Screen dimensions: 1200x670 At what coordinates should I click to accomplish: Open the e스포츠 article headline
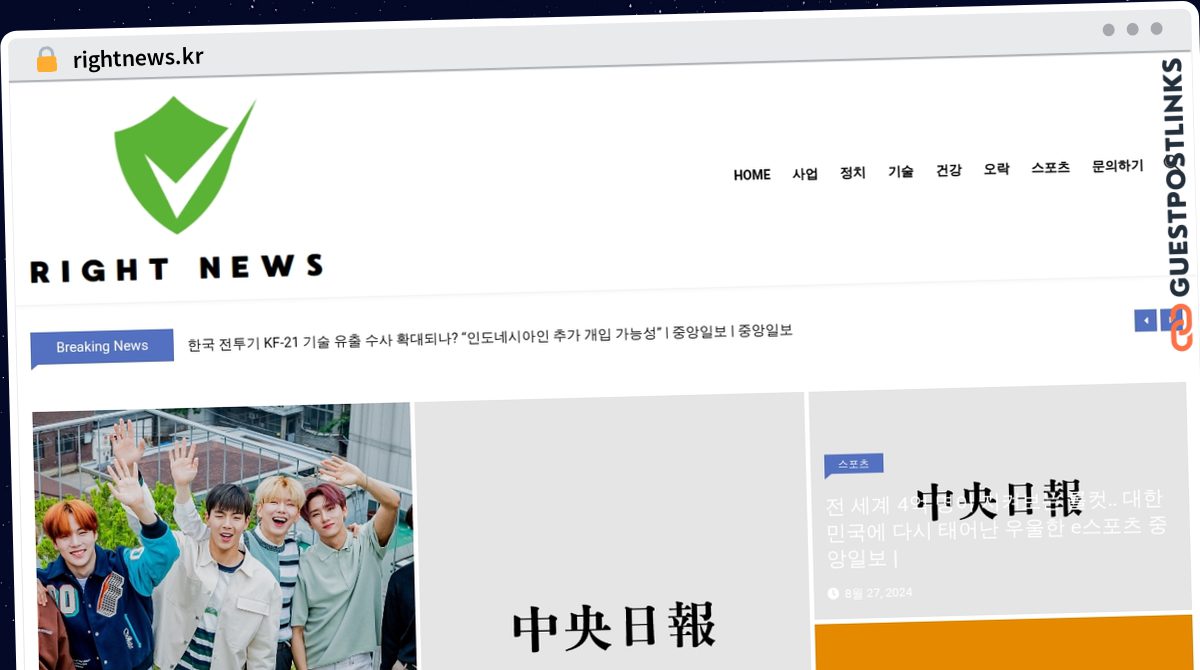[996, 528]
